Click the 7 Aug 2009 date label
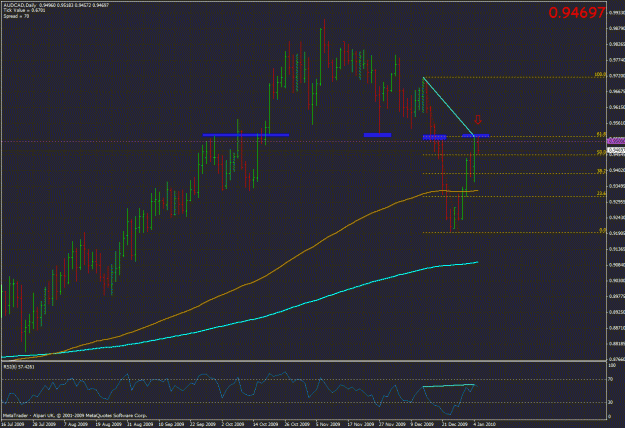The height and width of the screenshot is (428, 625). pyautogui.click(x=76, y=424)
